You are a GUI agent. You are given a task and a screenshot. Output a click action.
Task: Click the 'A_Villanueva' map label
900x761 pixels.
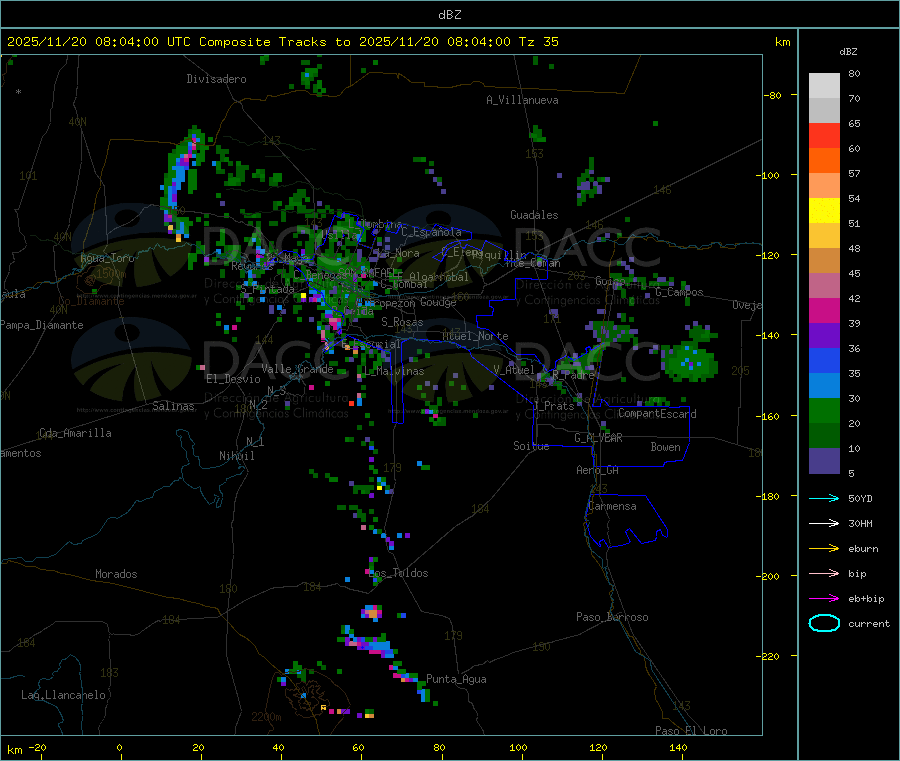point(522,100)
